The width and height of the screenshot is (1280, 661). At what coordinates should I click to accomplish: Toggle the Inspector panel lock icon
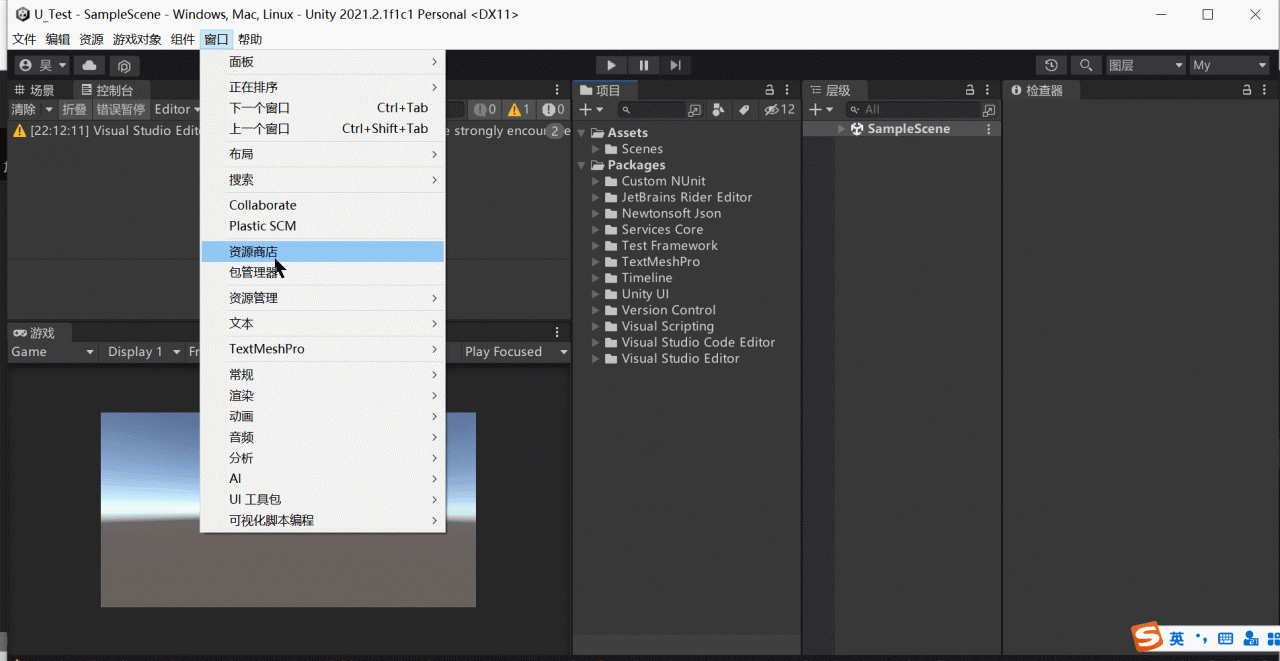pyautogui.click(x=1247, y=90)
